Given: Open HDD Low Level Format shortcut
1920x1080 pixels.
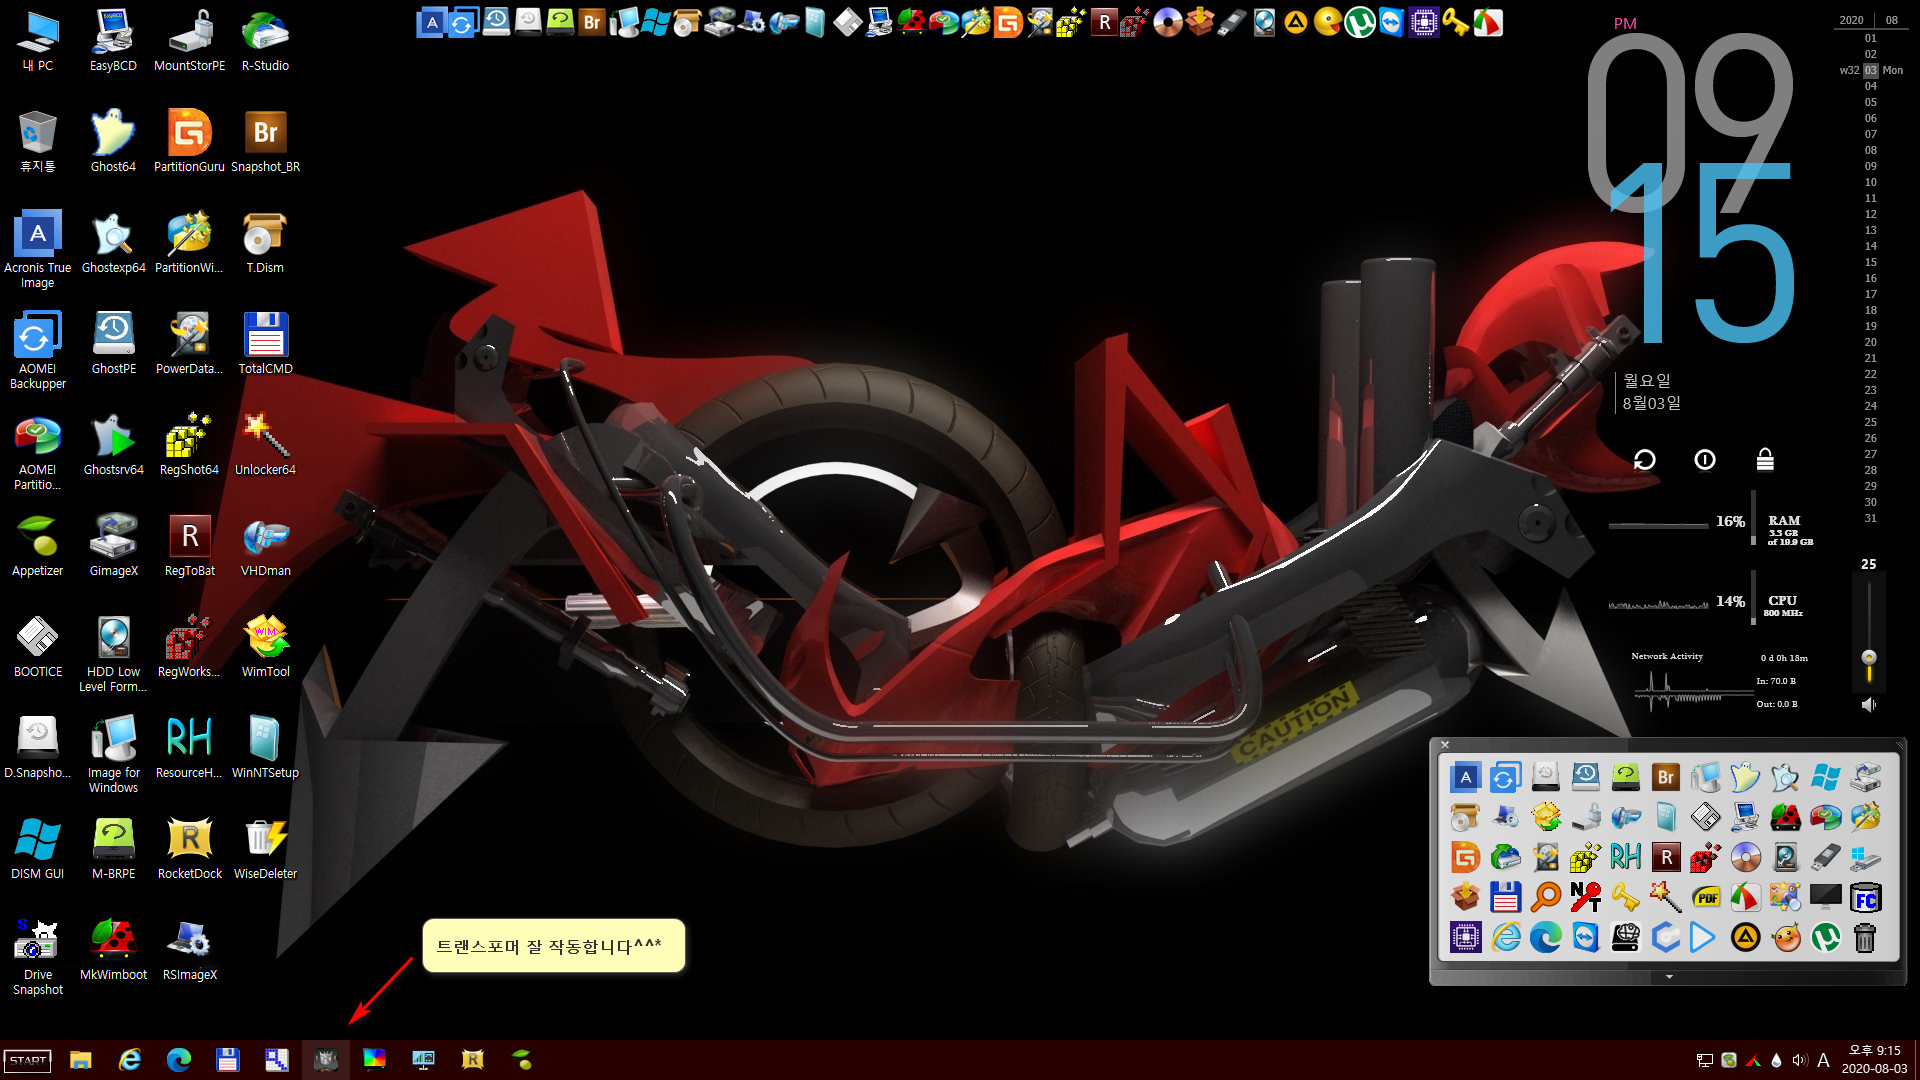Looking at the screenshot, I should pyautogui.click(x=113, y=654).
